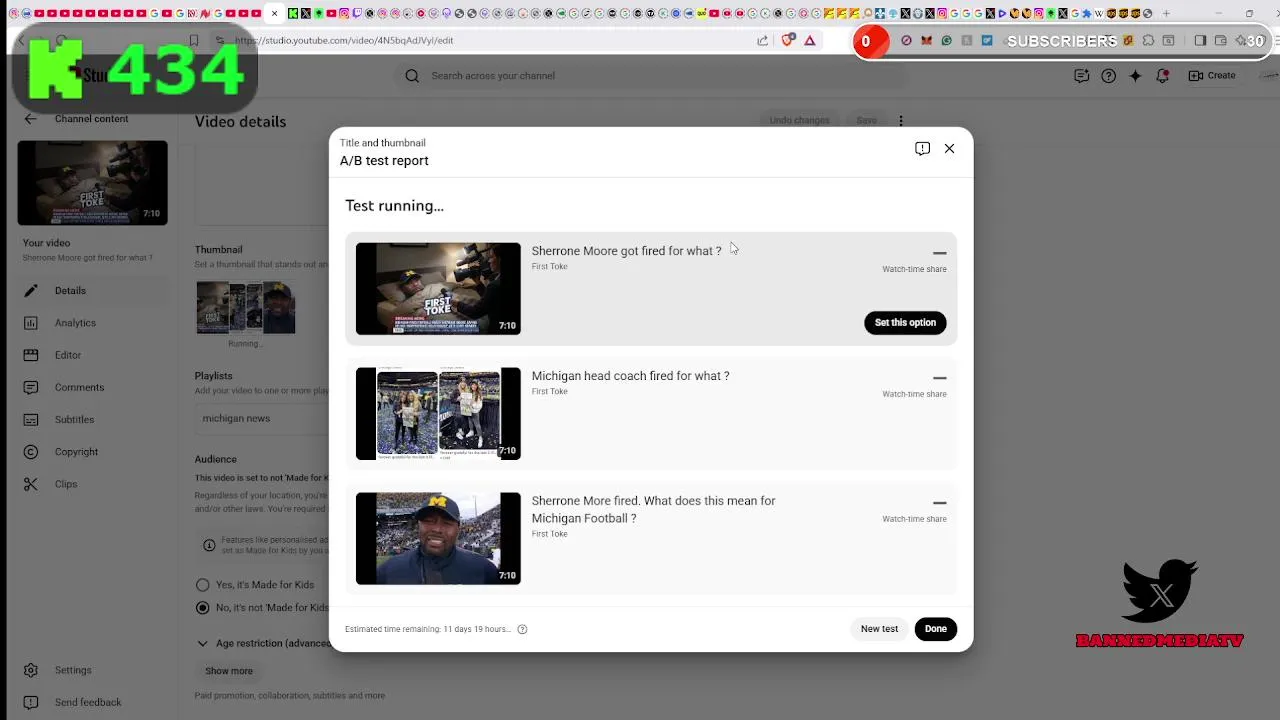Click the bookmark icon beside address bar
The height and width of the screenshot is (720, 1280).
[x=194, y=41]
